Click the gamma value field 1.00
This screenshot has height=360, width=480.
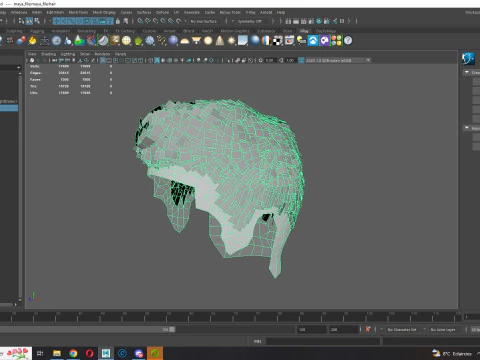290,60
